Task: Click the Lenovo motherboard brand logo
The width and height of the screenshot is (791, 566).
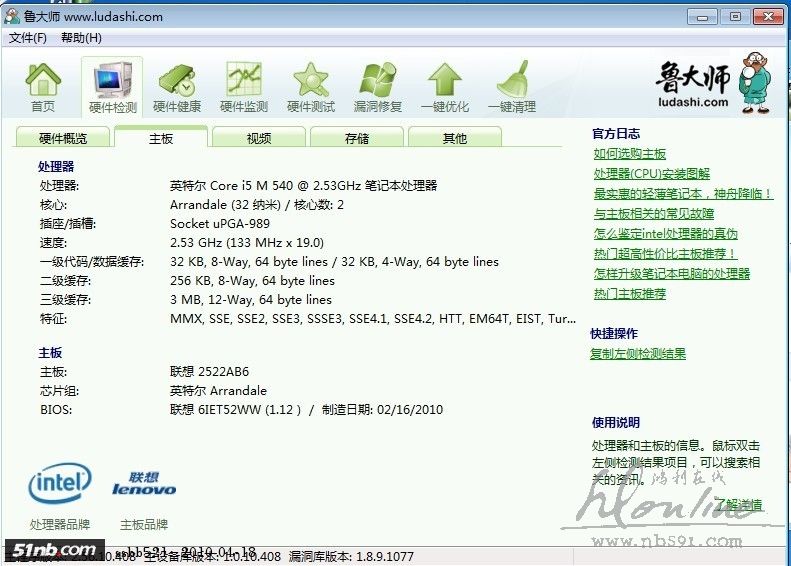Action: pos(144,484)
